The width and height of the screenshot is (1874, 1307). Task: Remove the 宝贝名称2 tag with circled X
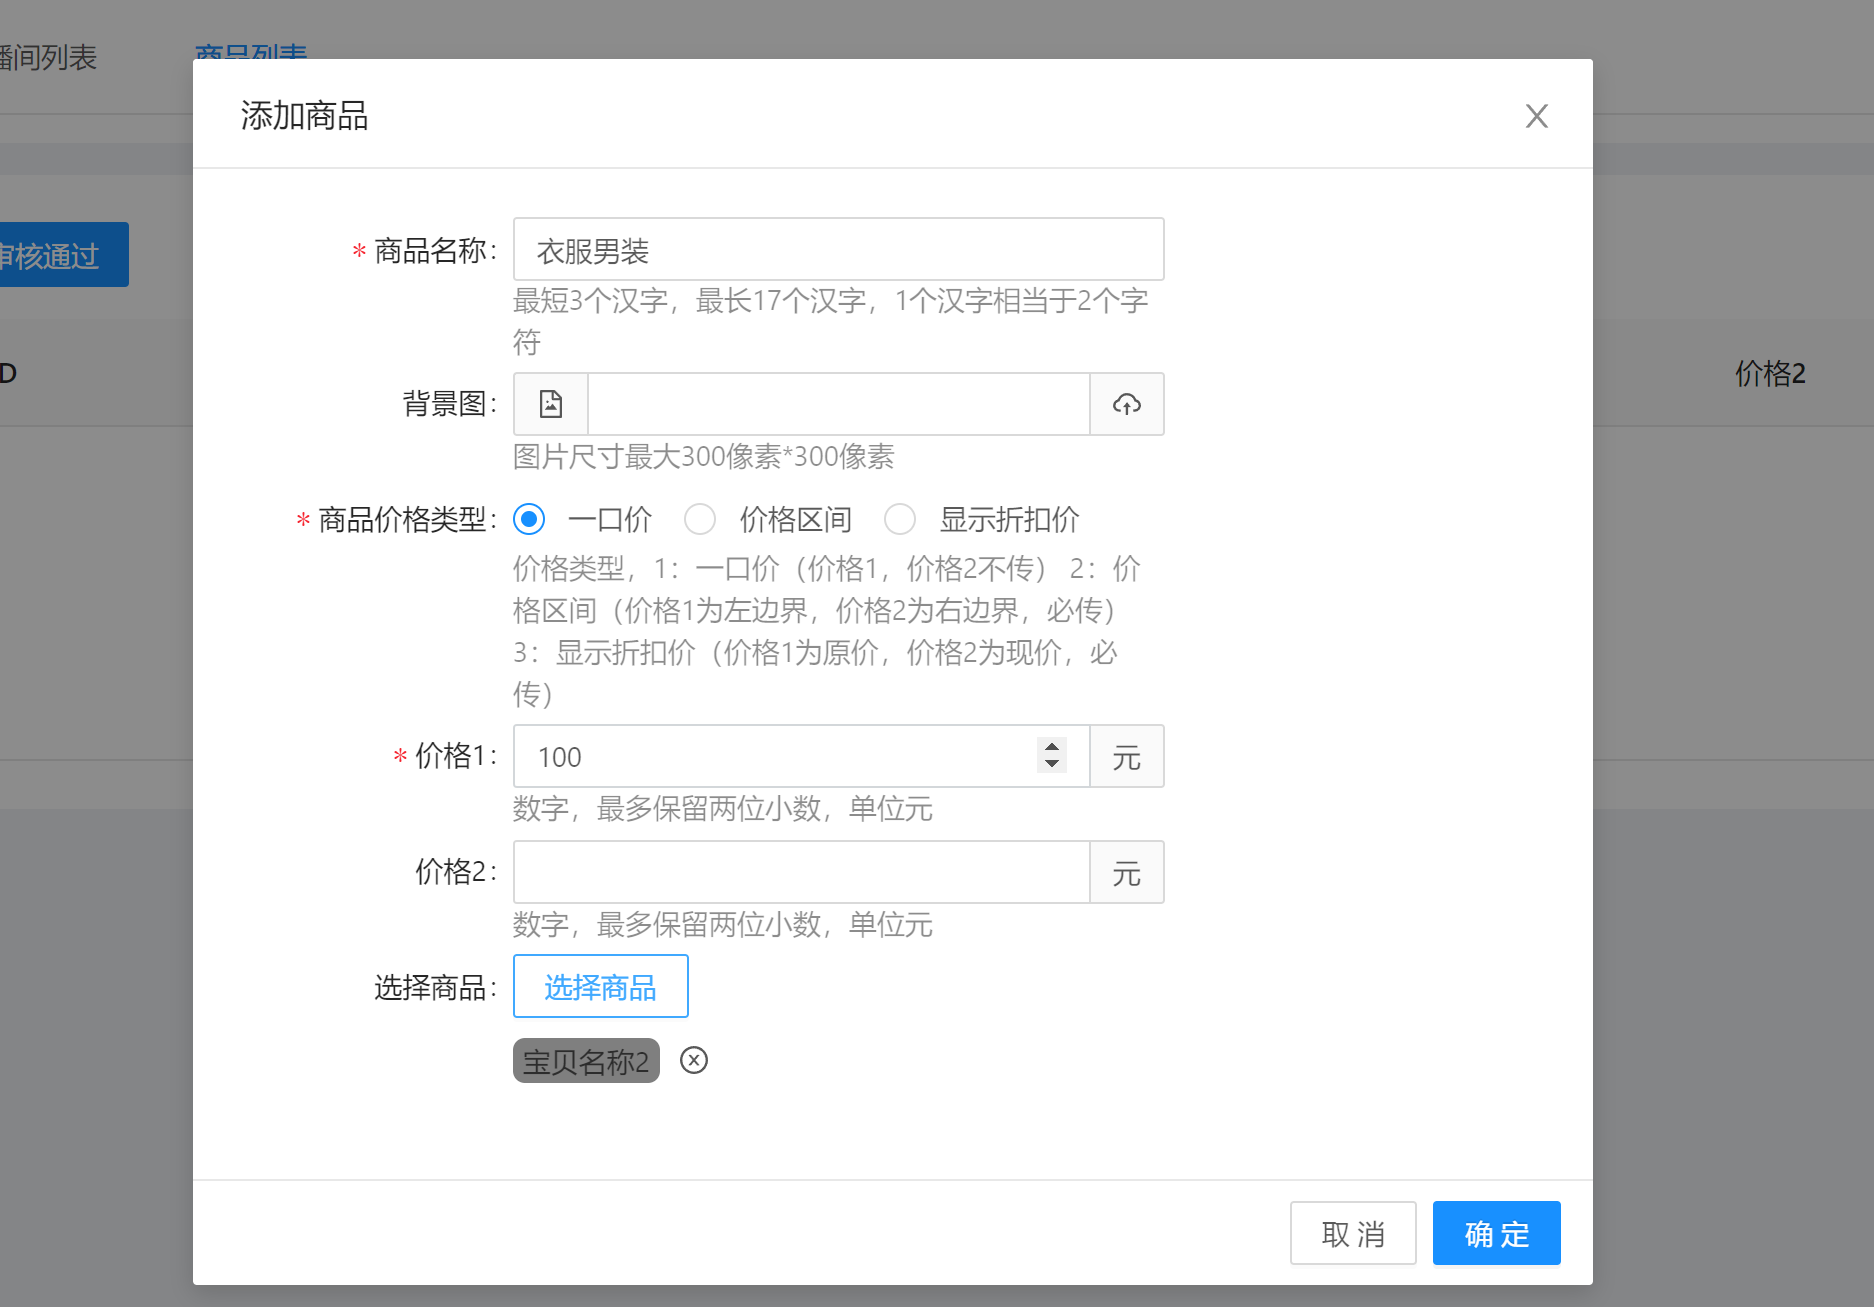(x=693, y=1060)
